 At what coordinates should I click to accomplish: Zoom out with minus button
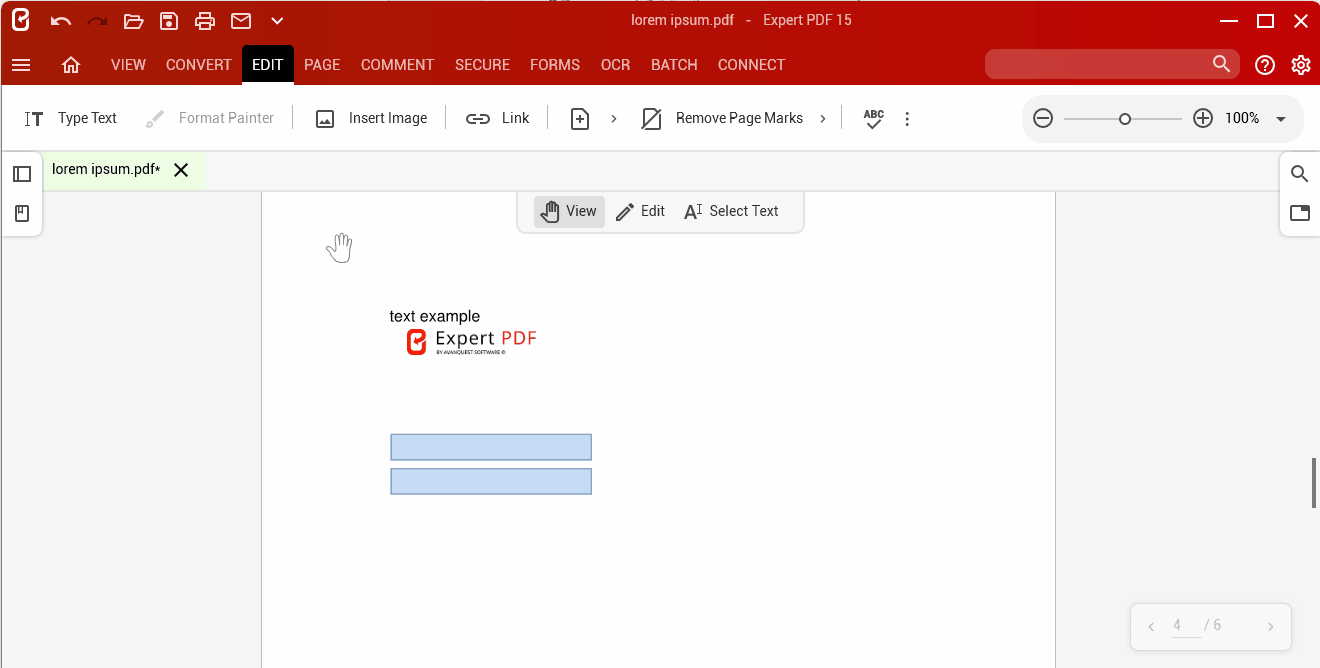[x=1043, y=118]
